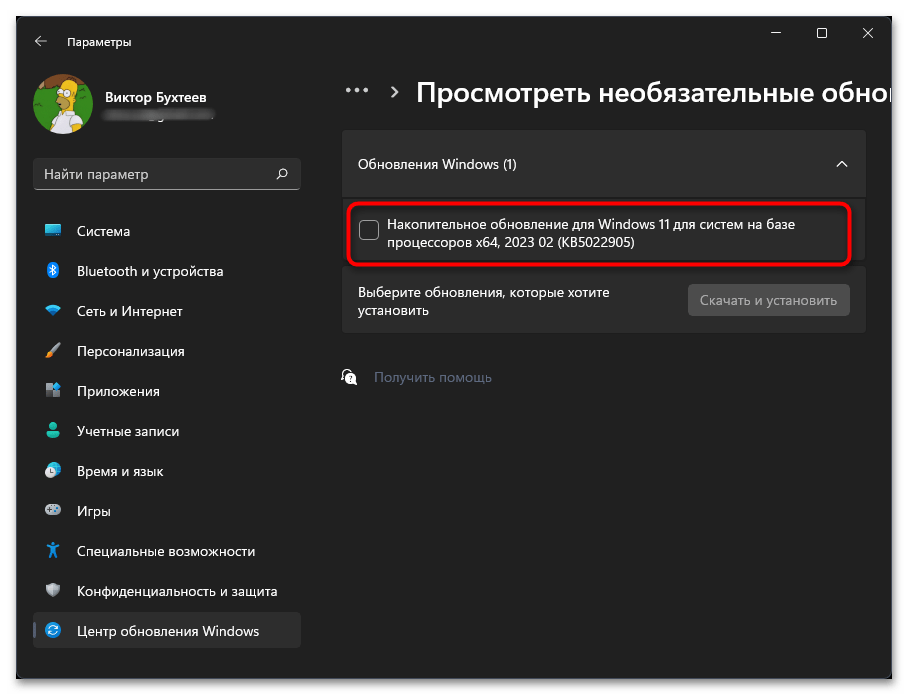Open Специальные возможности section
908x695 pixels.
pos(167,551)
